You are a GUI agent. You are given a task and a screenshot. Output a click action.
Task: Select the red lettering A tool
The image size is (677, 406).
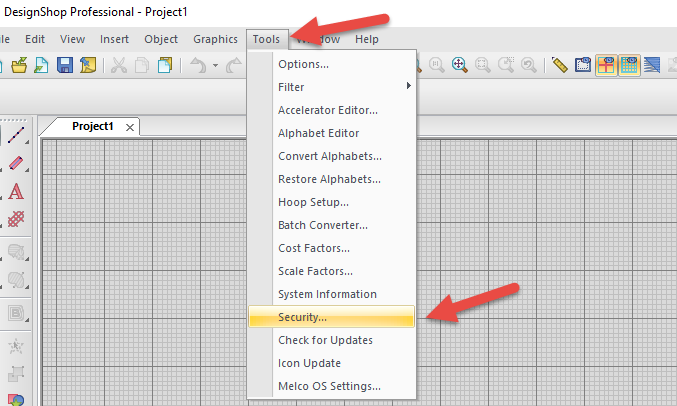point(16,191)
